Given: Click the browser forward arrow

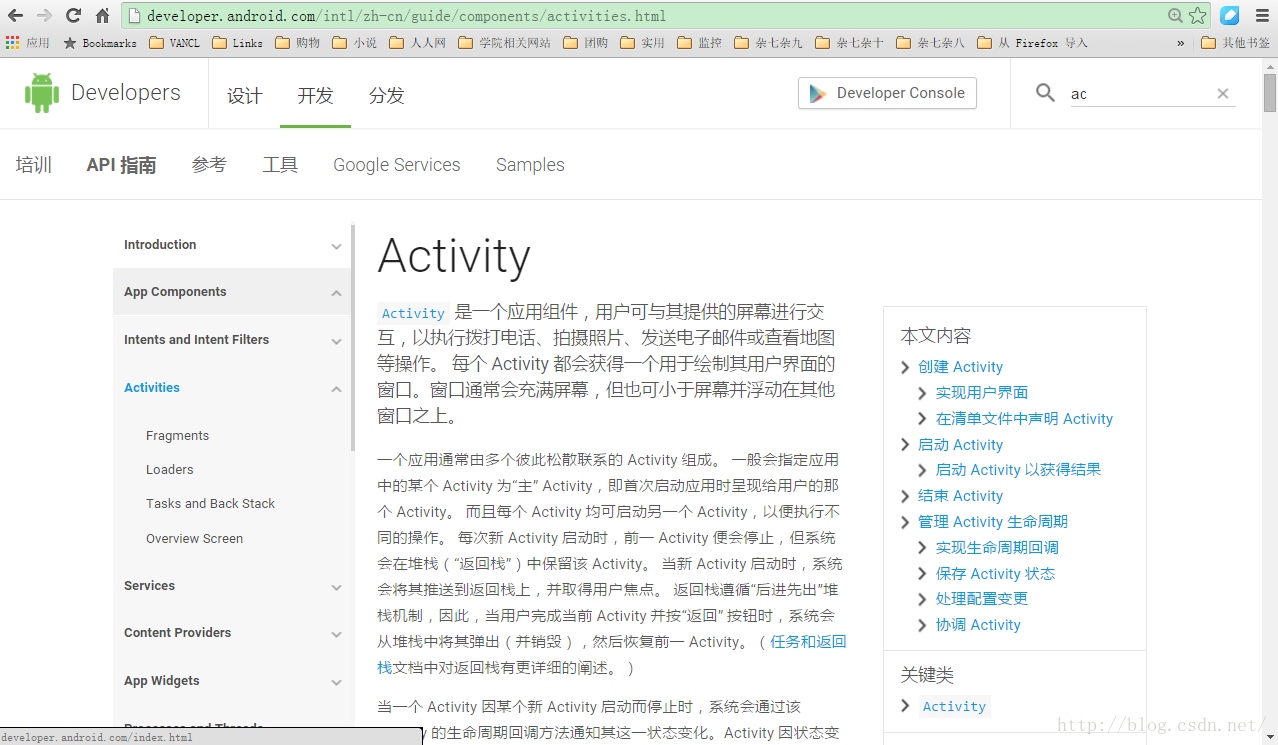Looking at the screenshot, I should tap(44, 15).
